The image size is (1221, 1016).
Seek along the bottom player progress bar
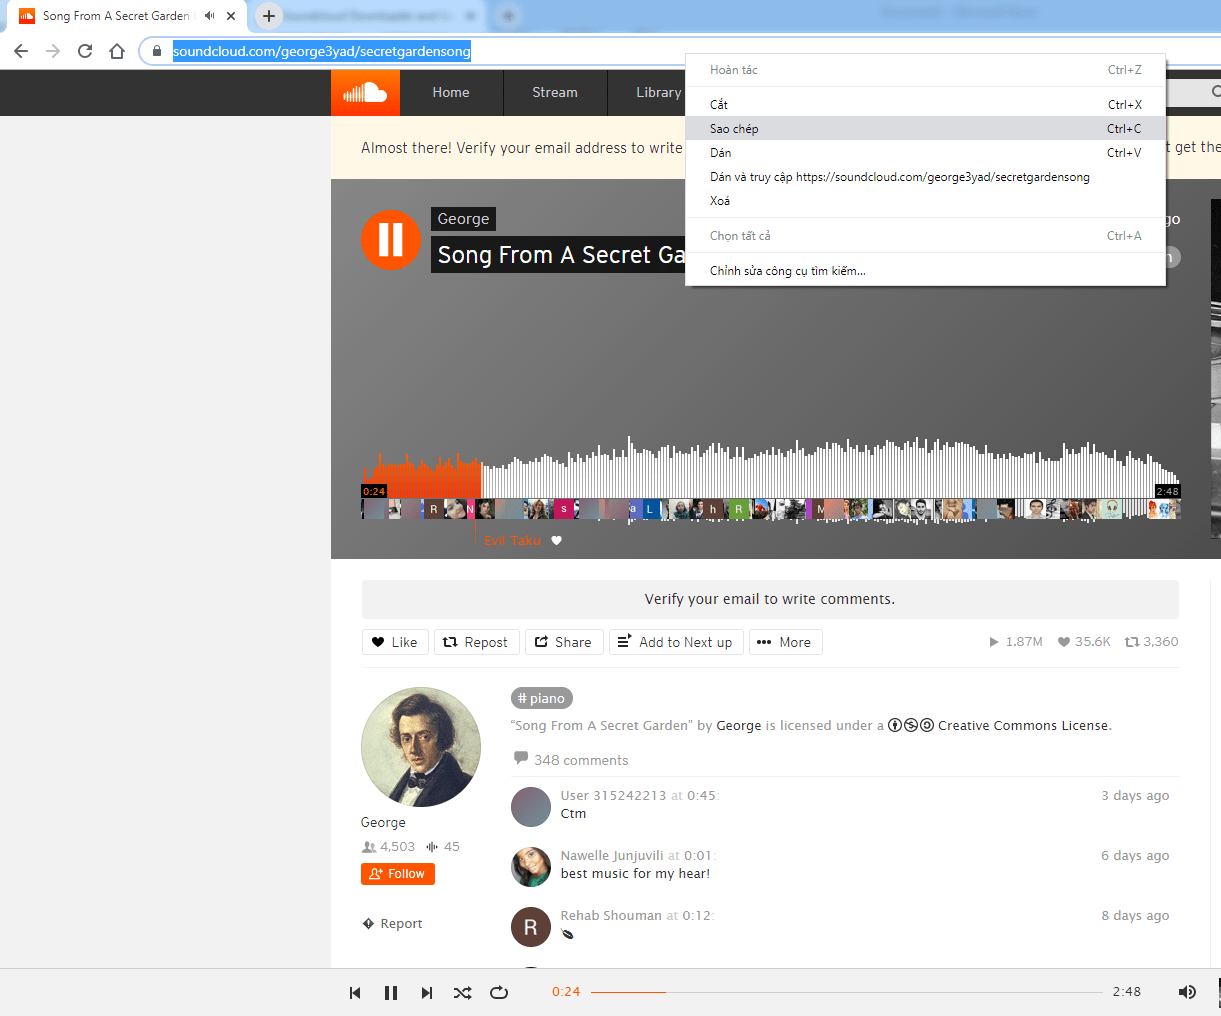pyautogui.click(x=846, y=992)
